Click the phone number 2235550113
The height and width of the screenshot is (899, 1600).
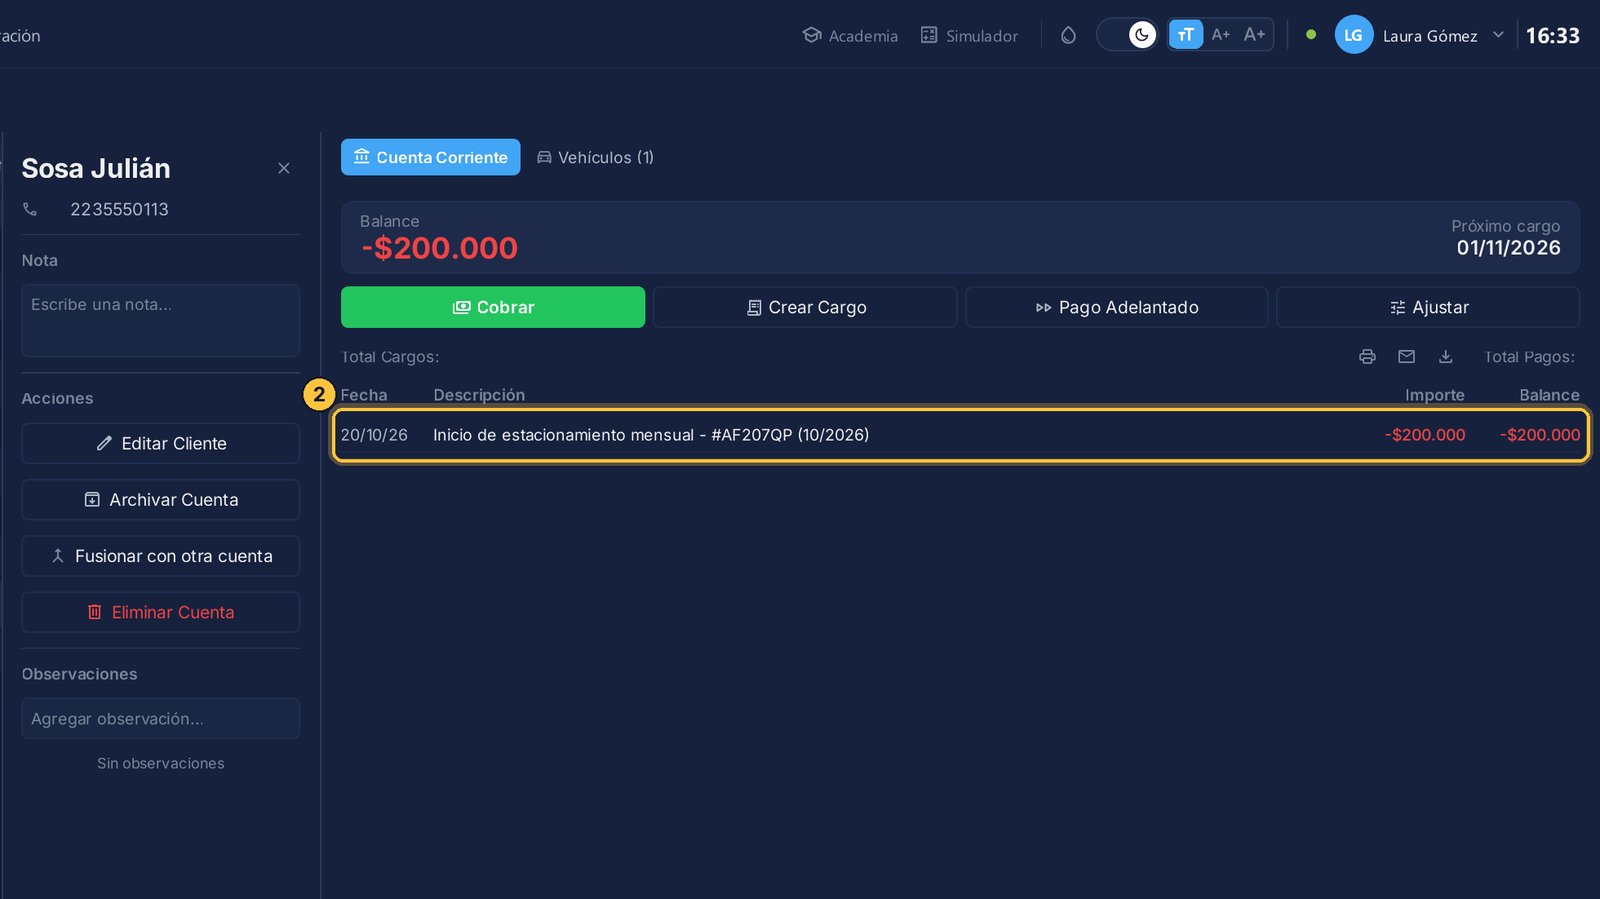pyautogui.click(x=119, y=209)
